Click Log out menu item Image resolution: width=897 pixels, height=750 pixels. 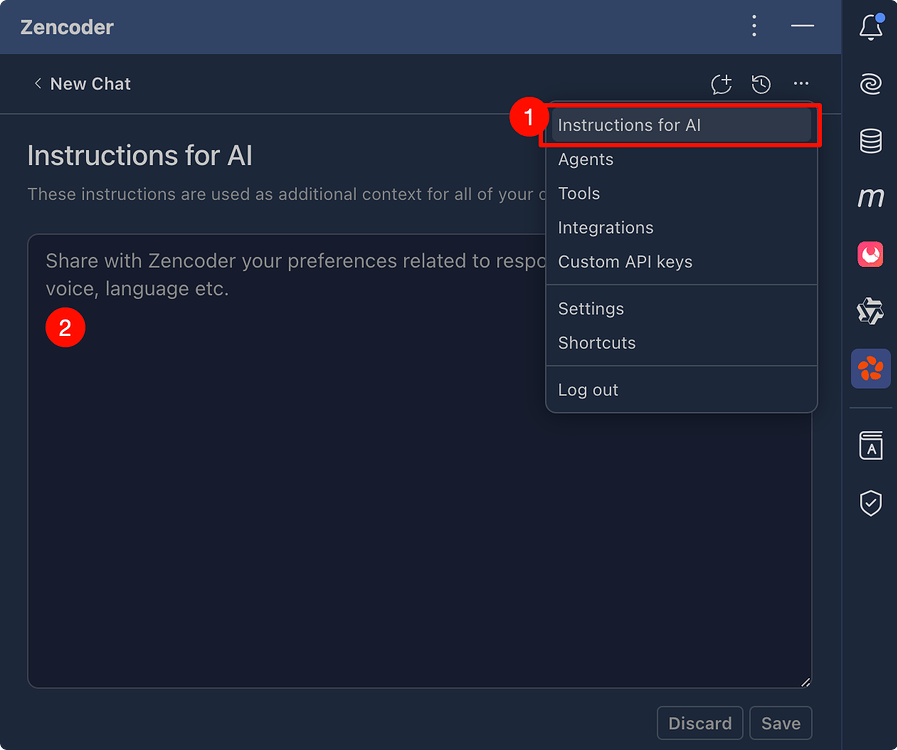click(681, 390)
